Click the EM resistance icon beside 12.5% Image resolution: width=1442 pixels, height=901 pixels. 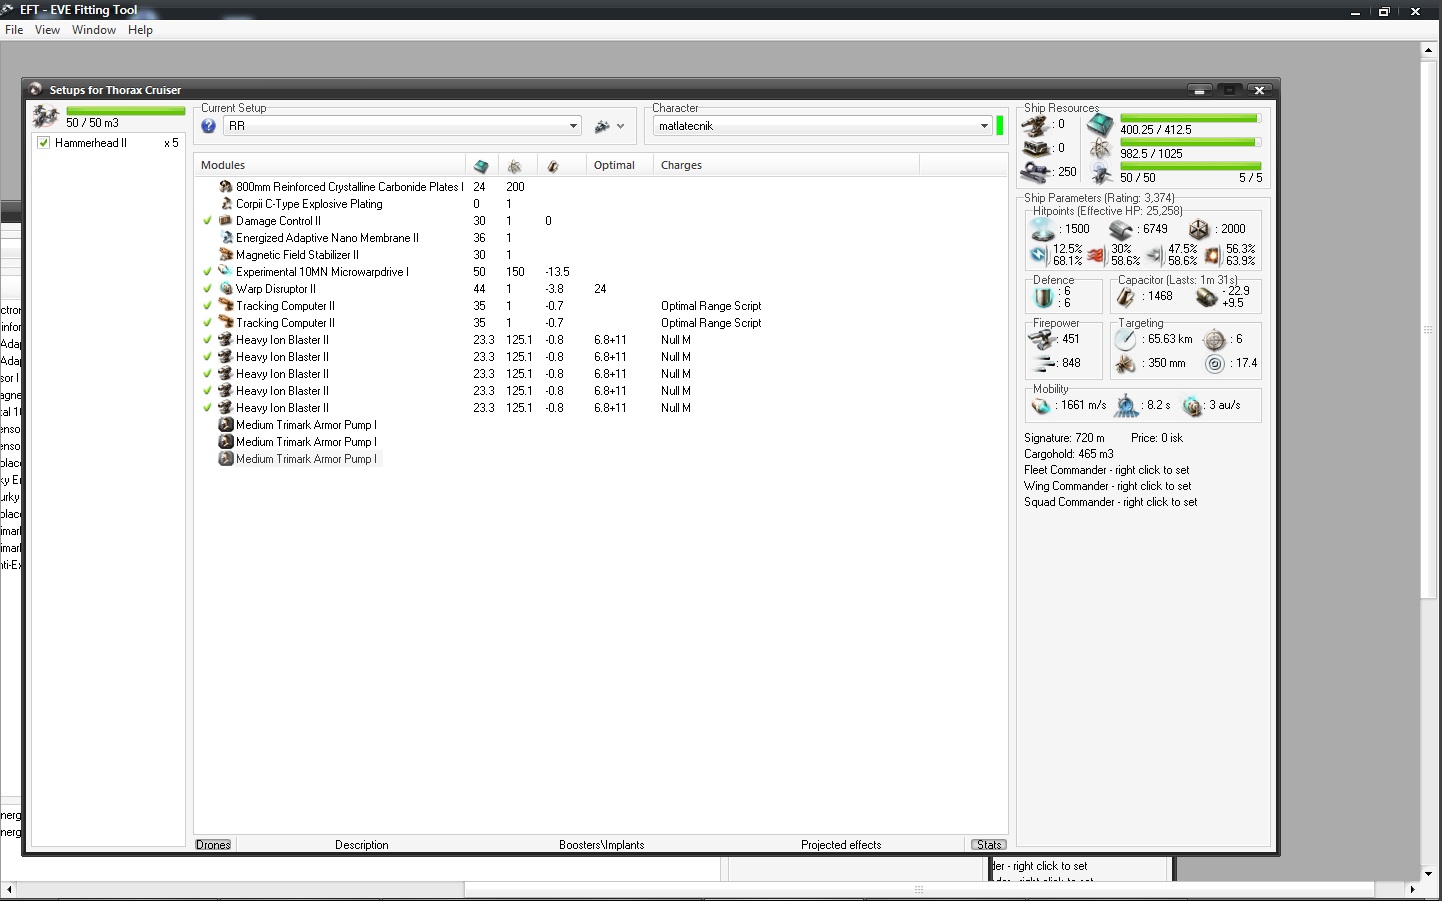click(x=1039, y=254)
